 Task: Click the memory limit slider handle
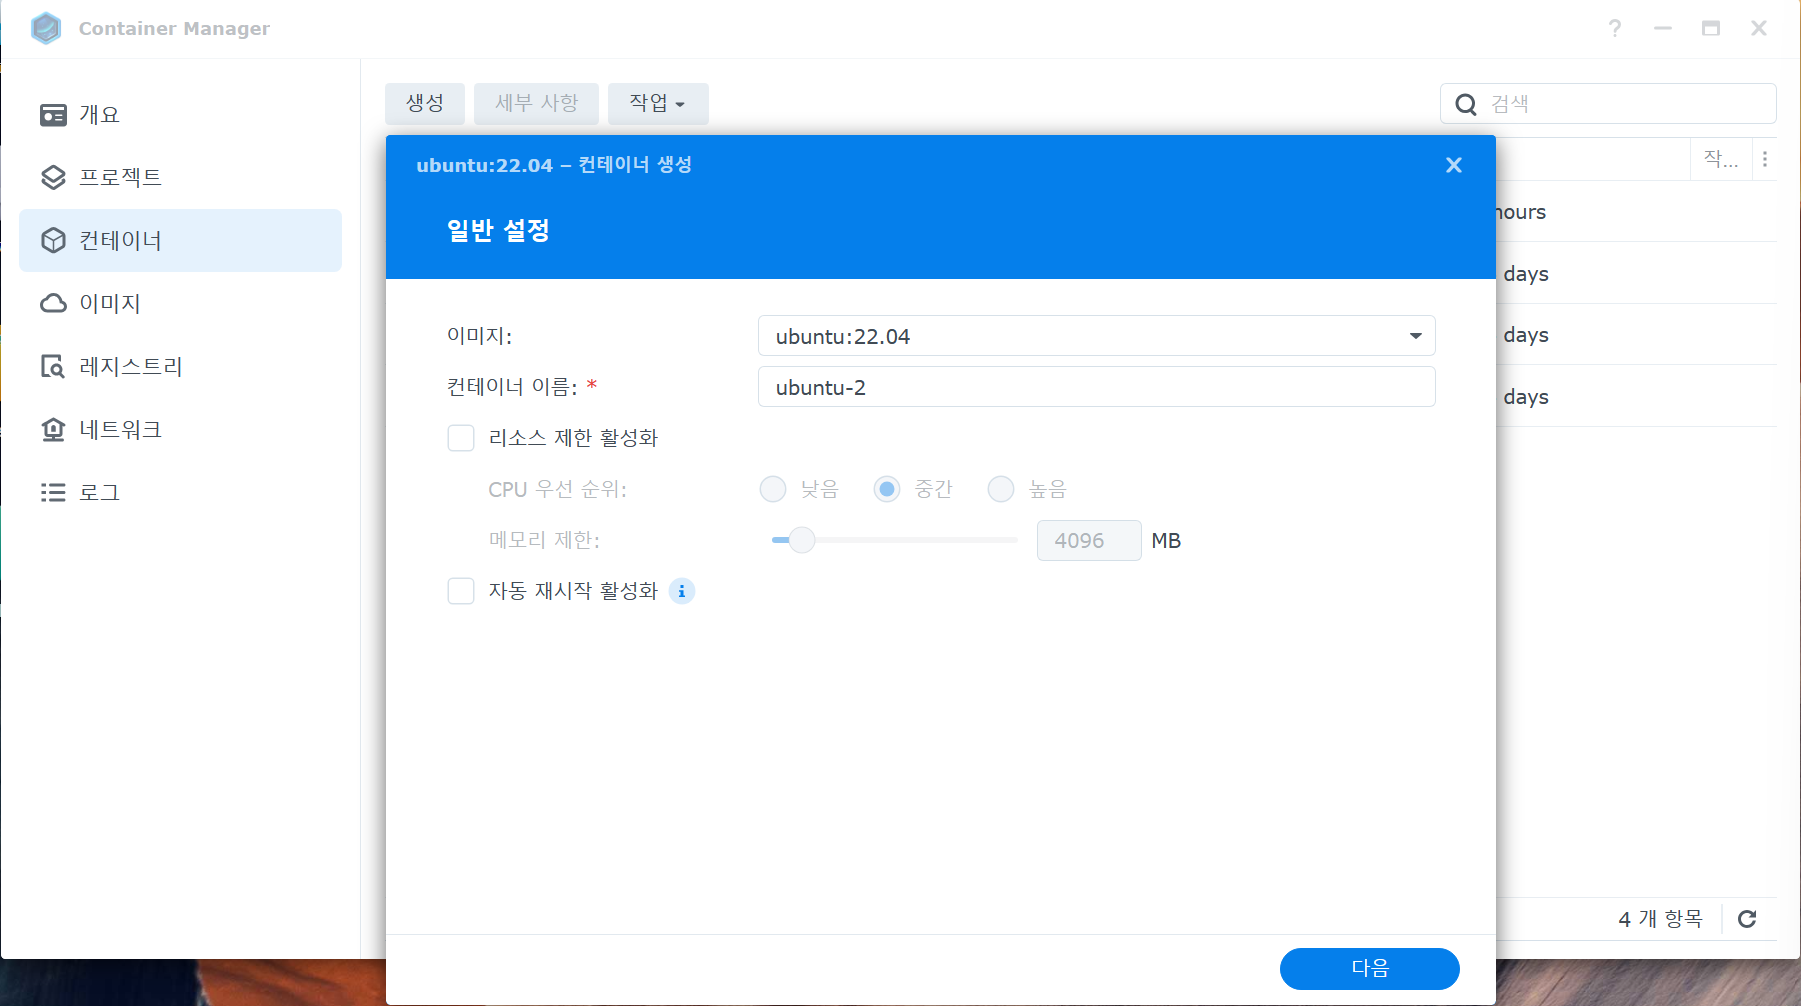pyautogui.click(x=802, y=540)
